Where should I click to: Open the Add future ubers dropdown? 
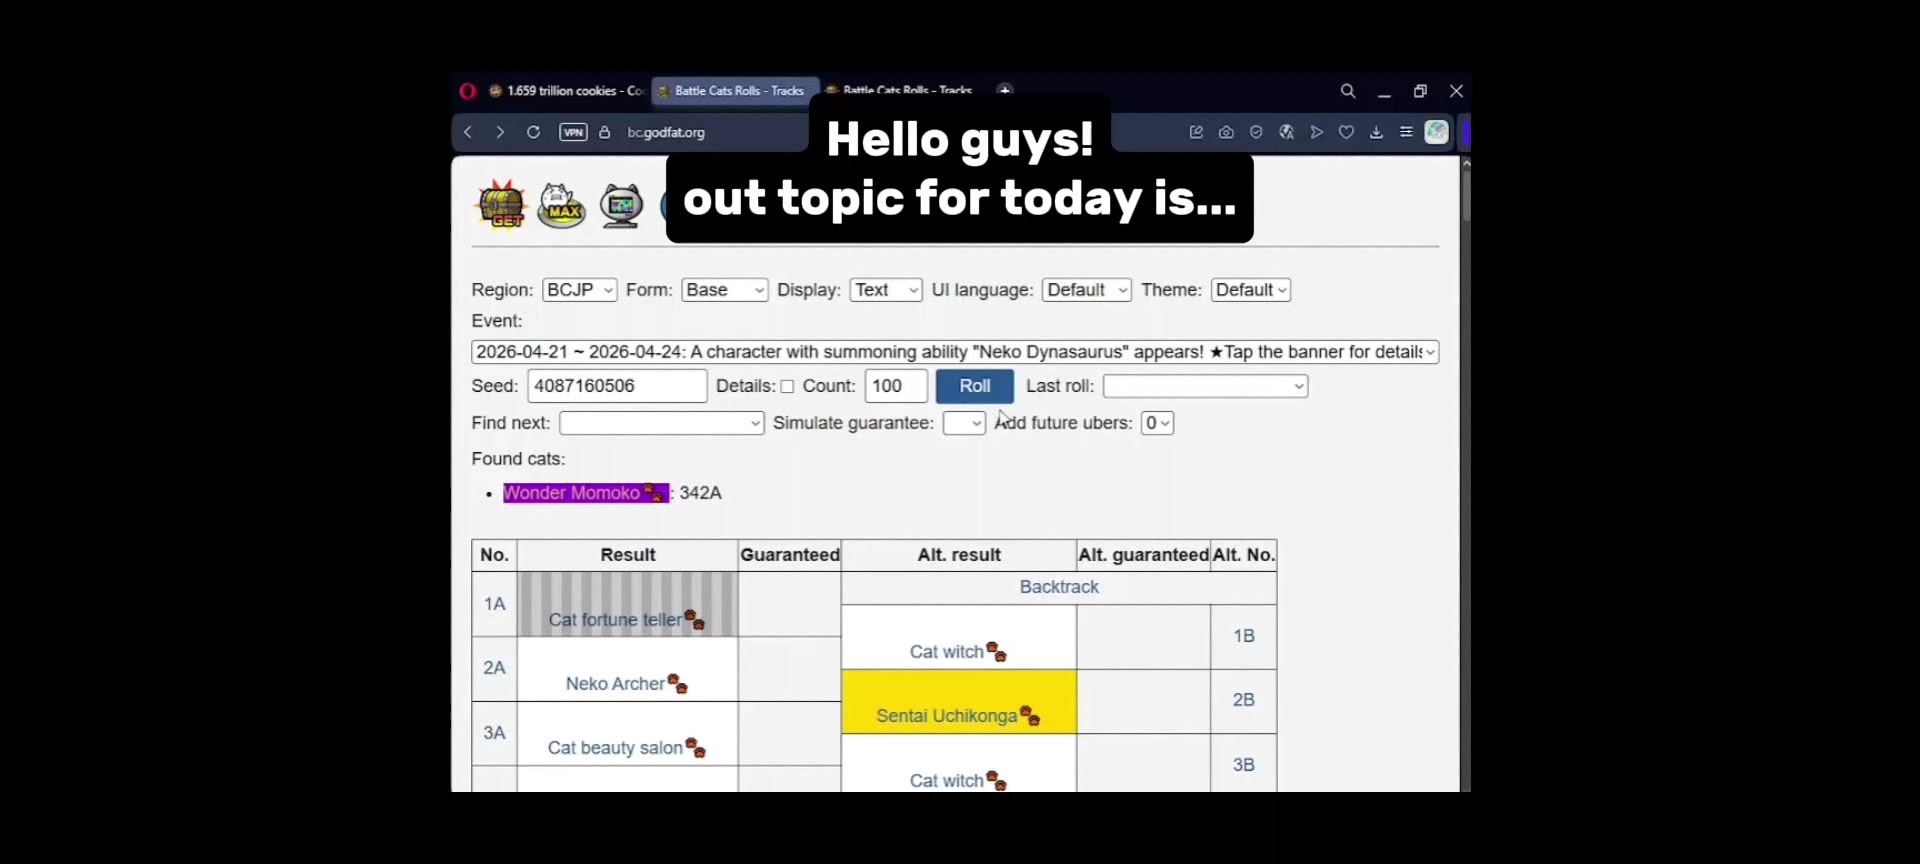pos(1157,423)
